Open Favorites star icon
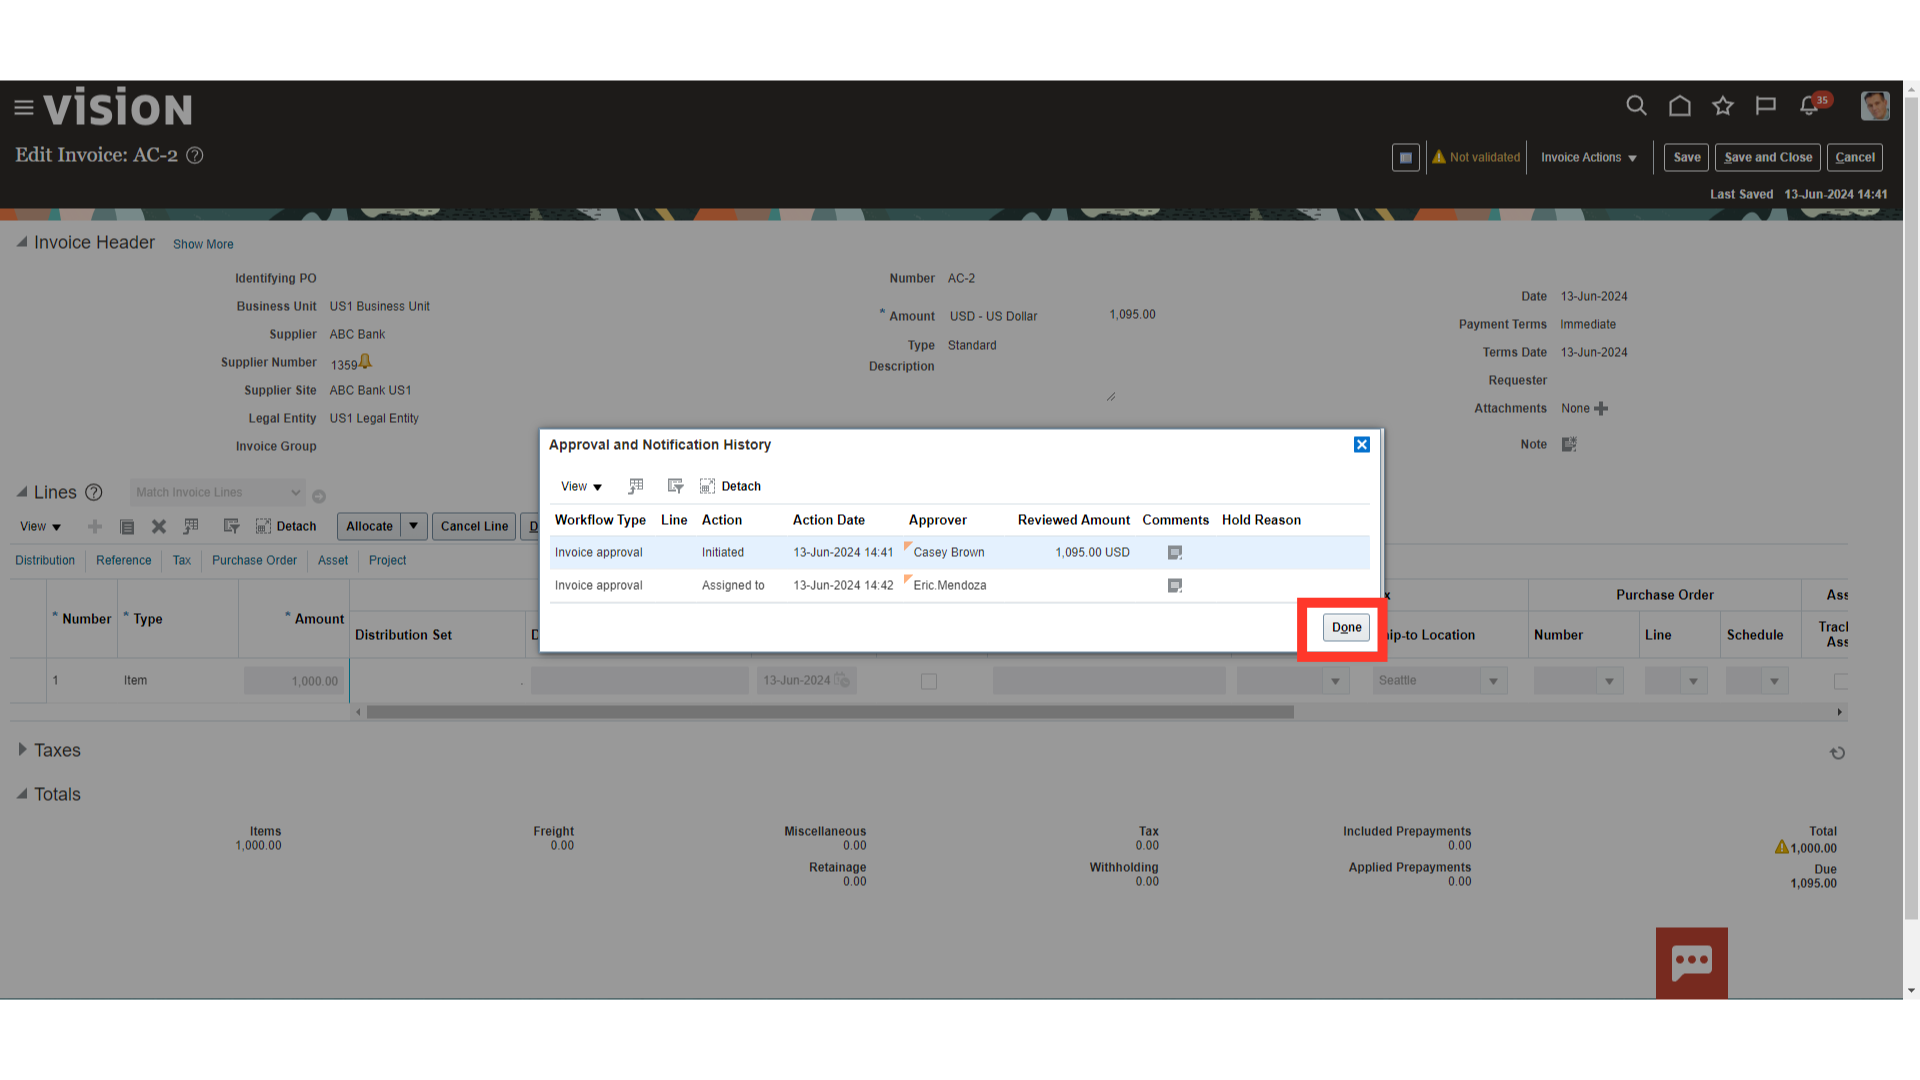 1723,106
